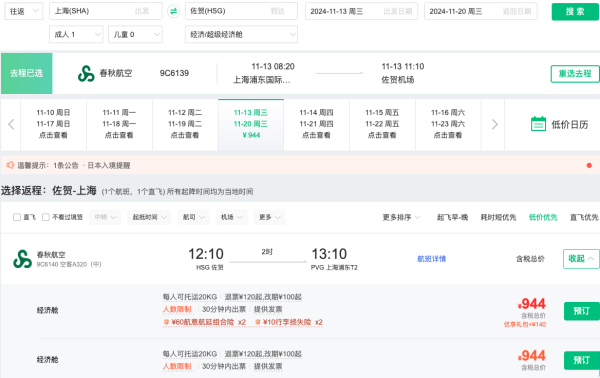
Task: Select date tab 11-16 周六 / 11-23 周六
Action: pos(448,124)
